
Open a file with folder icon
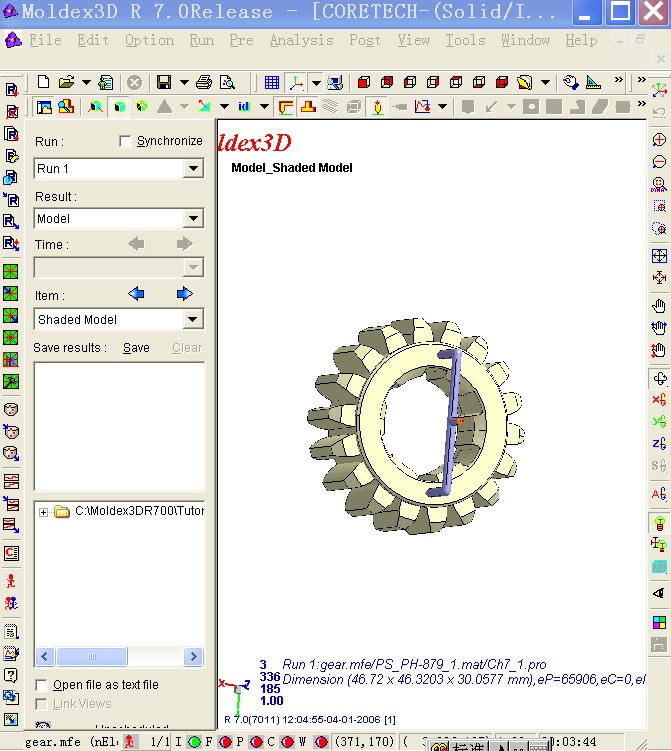tap(67, 82)
